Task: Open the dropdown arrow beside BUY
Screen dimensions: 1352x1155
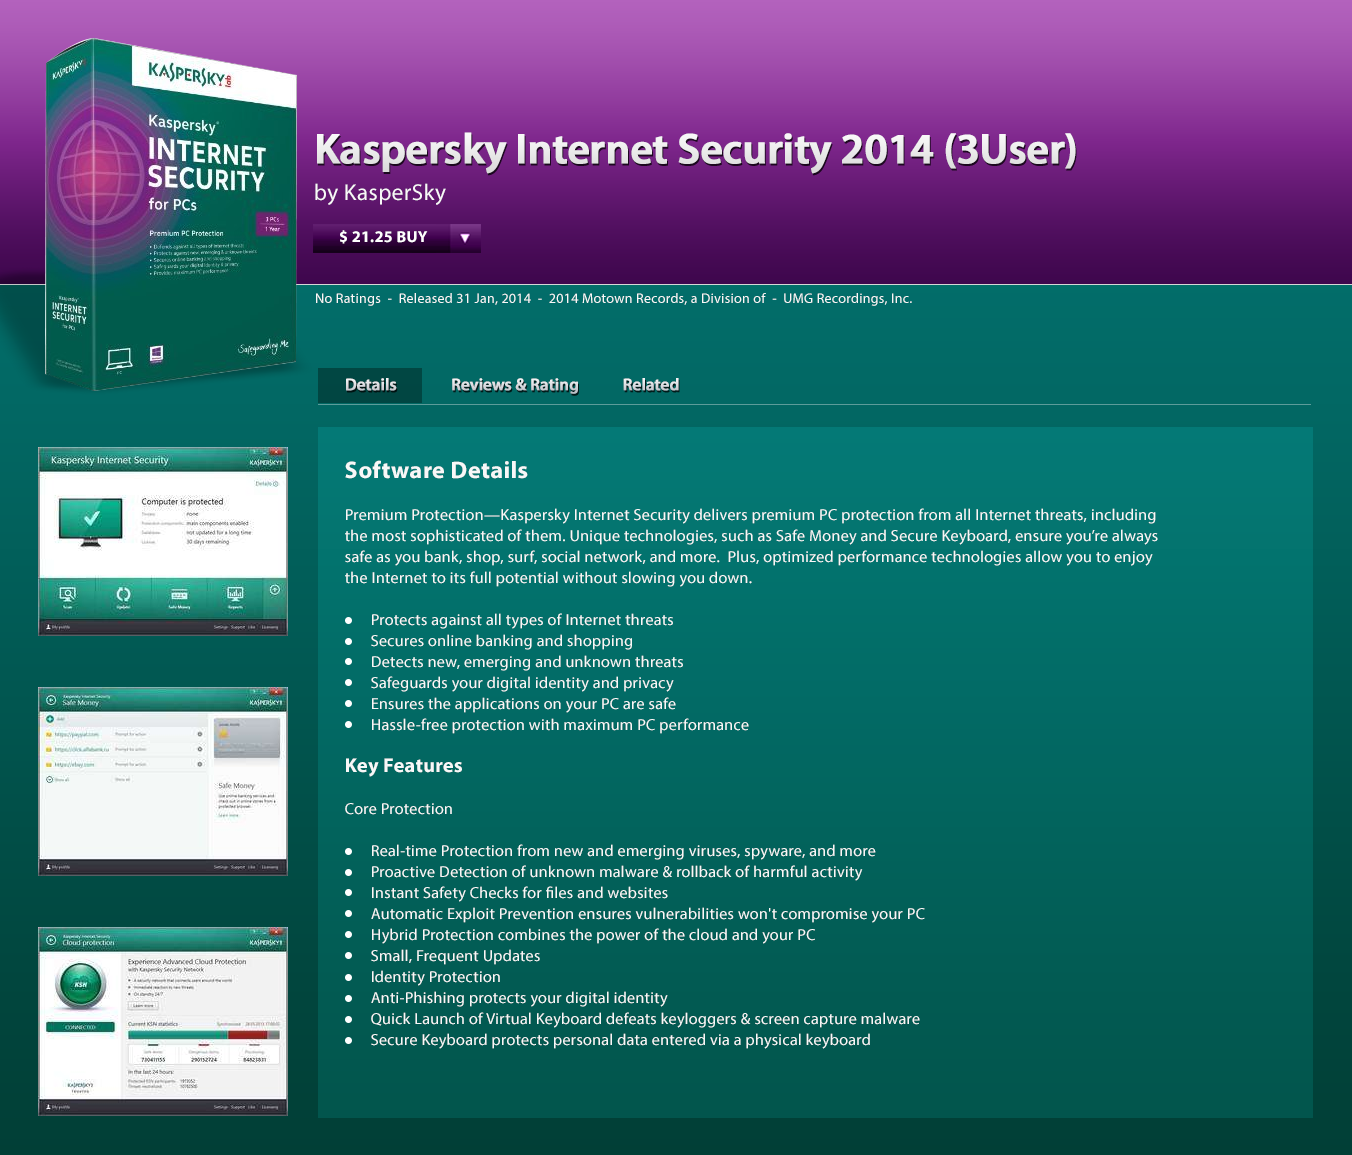Action: pos(465,237)
